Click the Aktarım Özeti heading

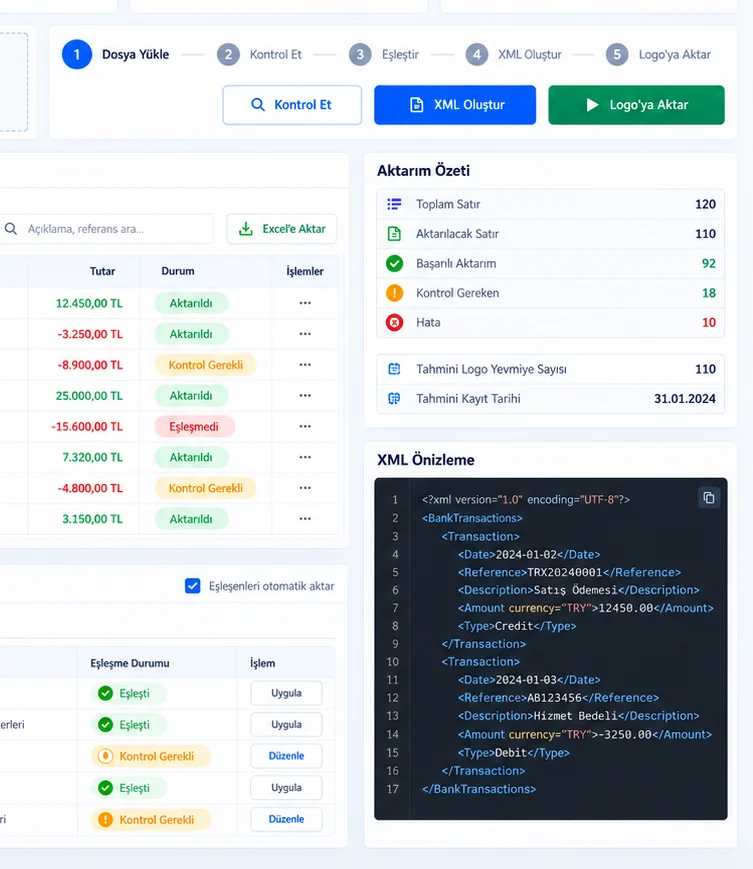[x=423, y=170]
